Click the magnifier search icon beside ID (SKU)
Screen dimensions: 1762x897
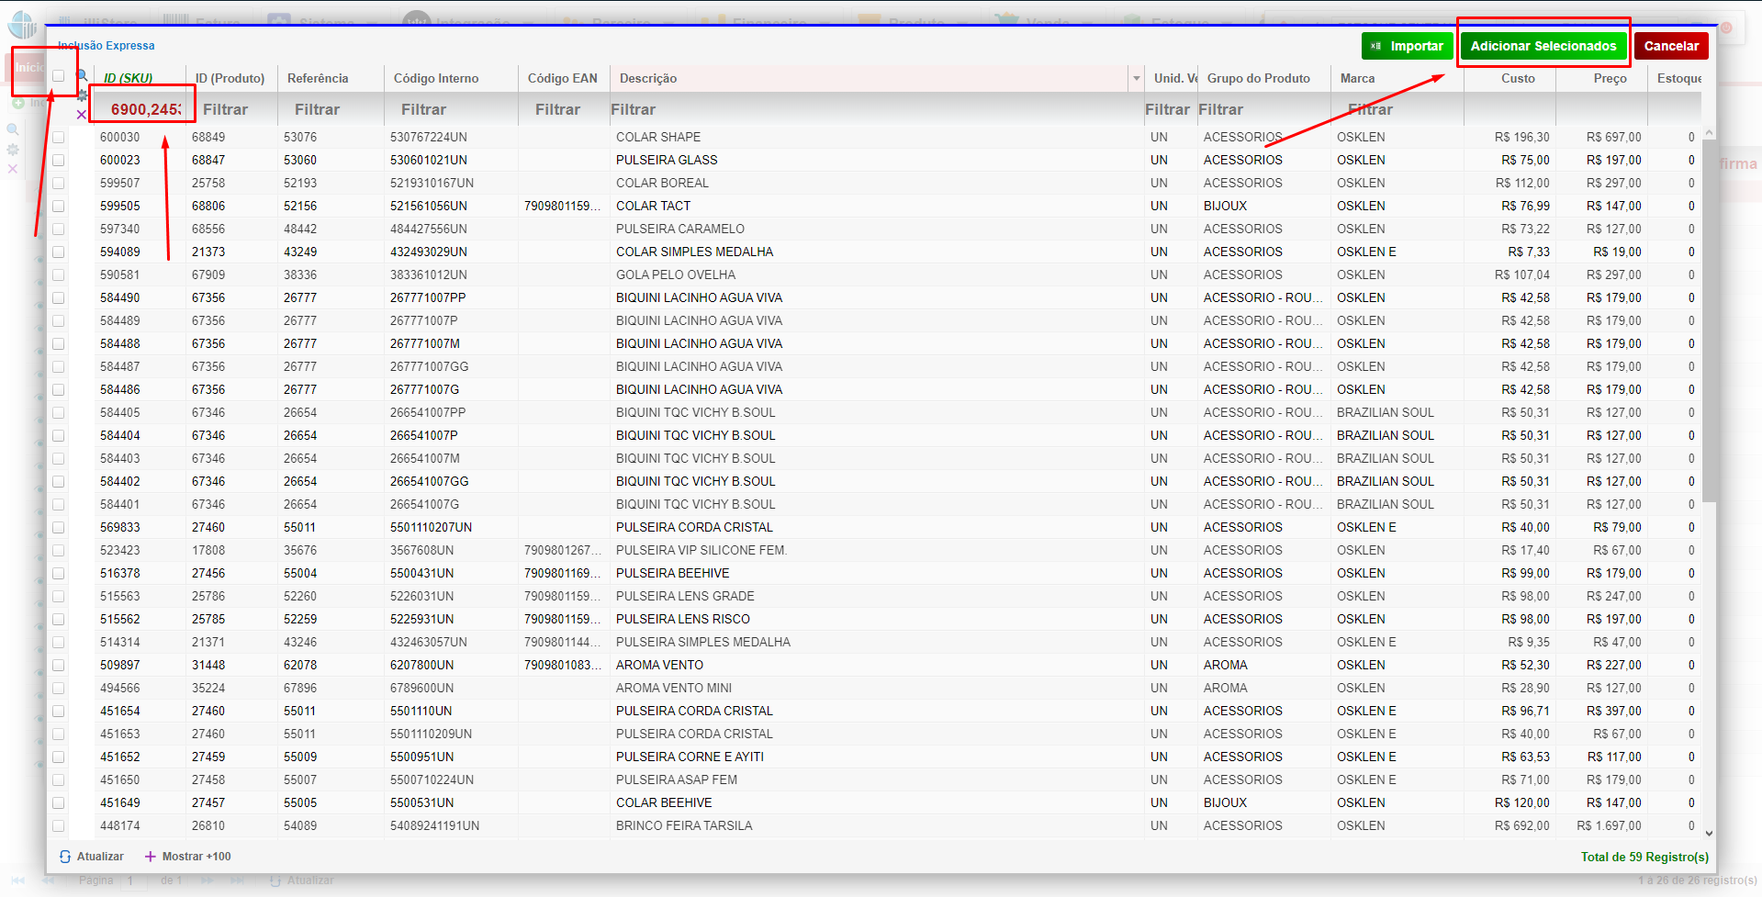(x=82, y=76)
